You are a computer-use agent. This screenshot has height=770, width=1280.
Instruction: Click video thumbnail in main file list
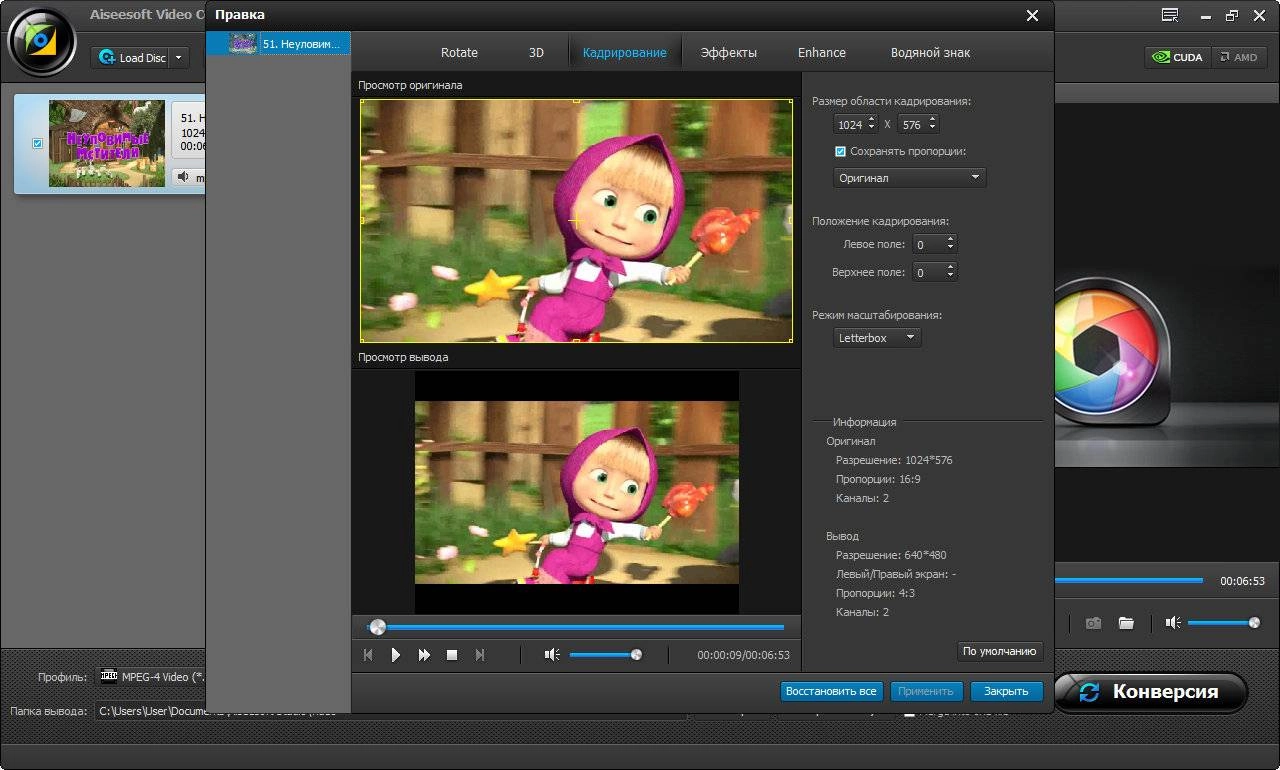tap(107, 143)
